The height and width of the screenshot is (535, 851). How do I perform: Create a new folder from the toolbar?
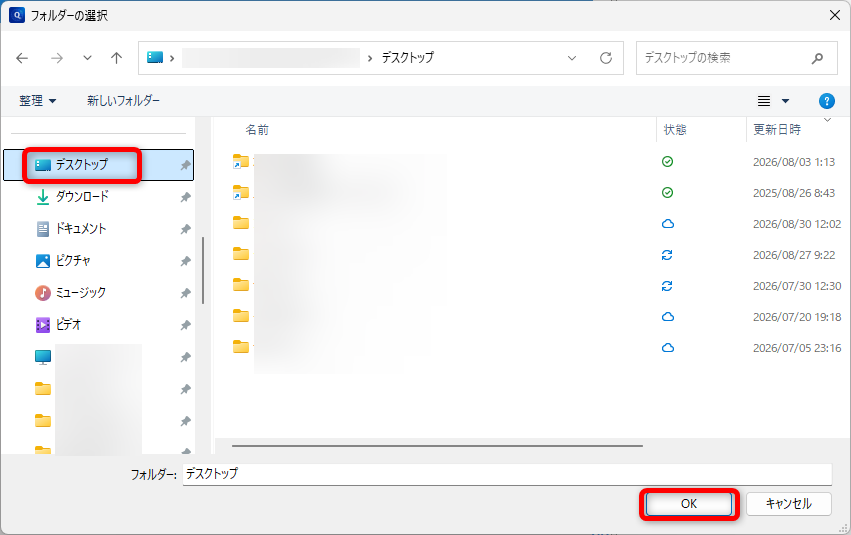123,101
